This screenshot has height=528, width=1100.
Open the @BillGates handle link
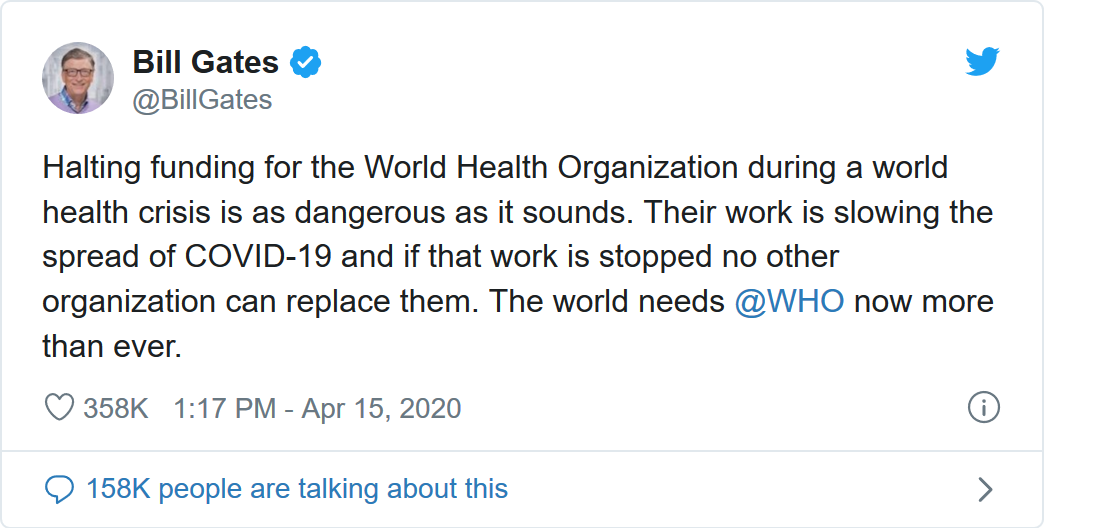pyautogui.click(x=202, y=101)
